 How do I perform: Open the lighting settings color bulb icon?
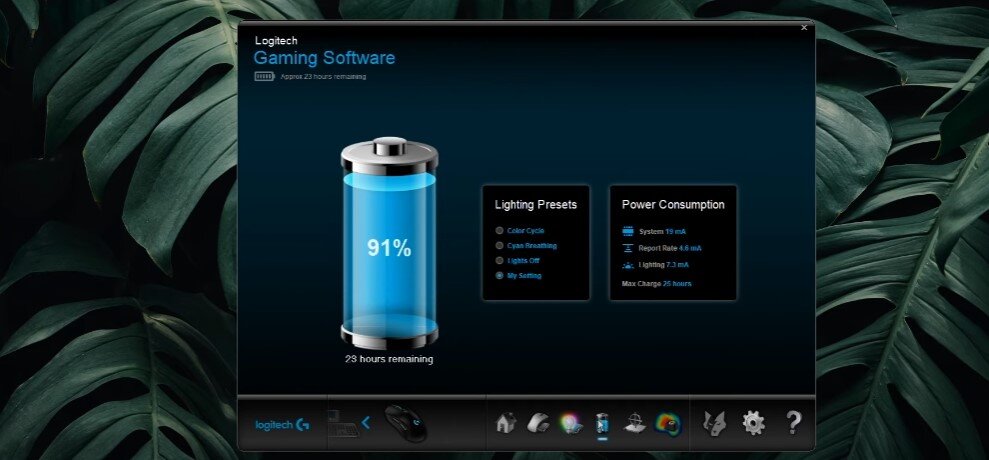pyautogui.click(x=570, y=422)
